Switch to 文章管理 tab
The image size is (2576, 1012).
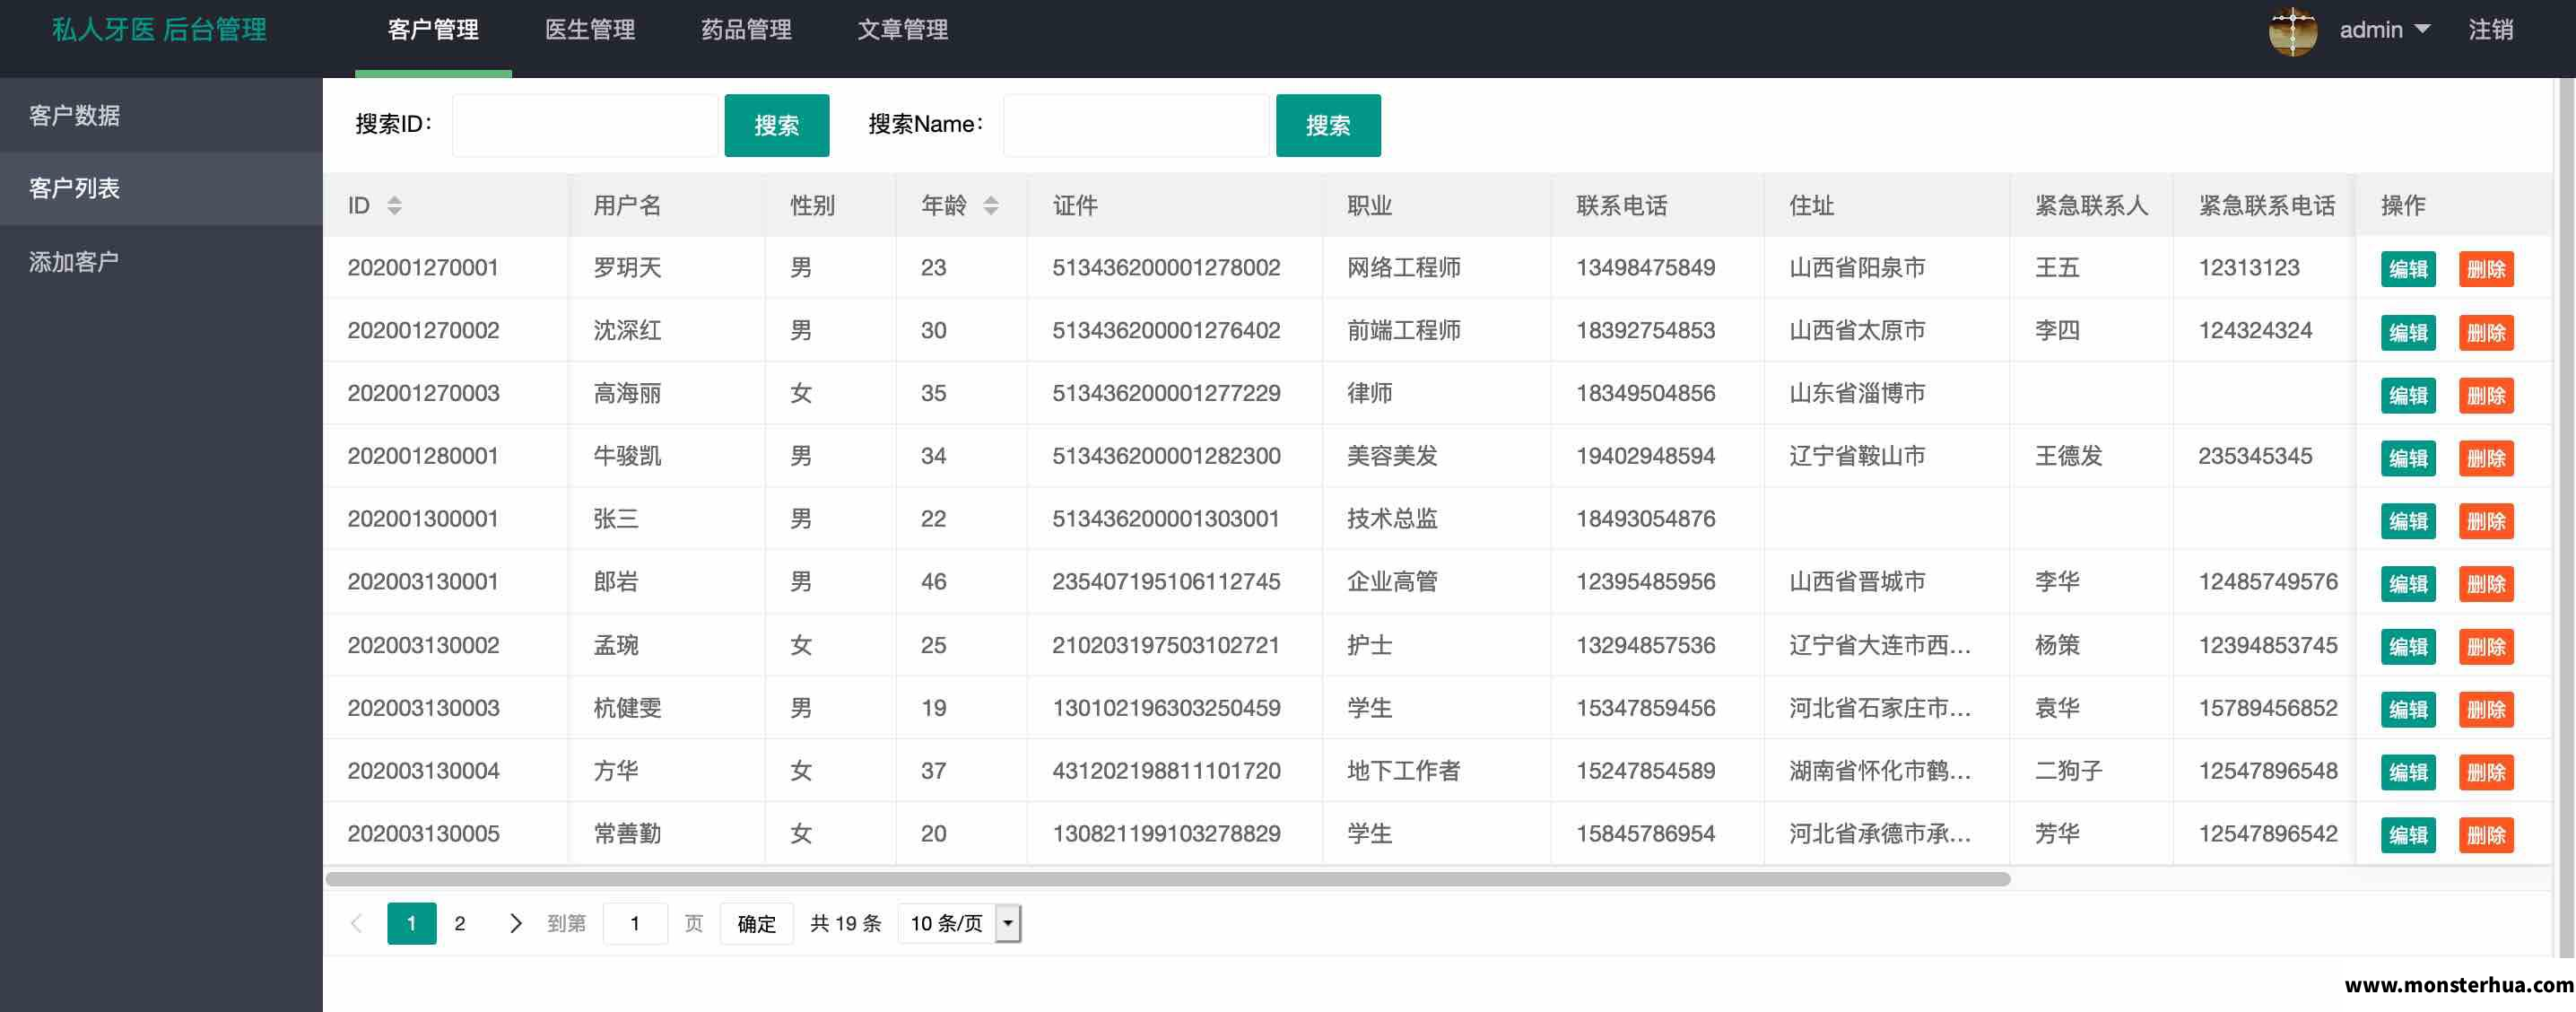[902, 30]
